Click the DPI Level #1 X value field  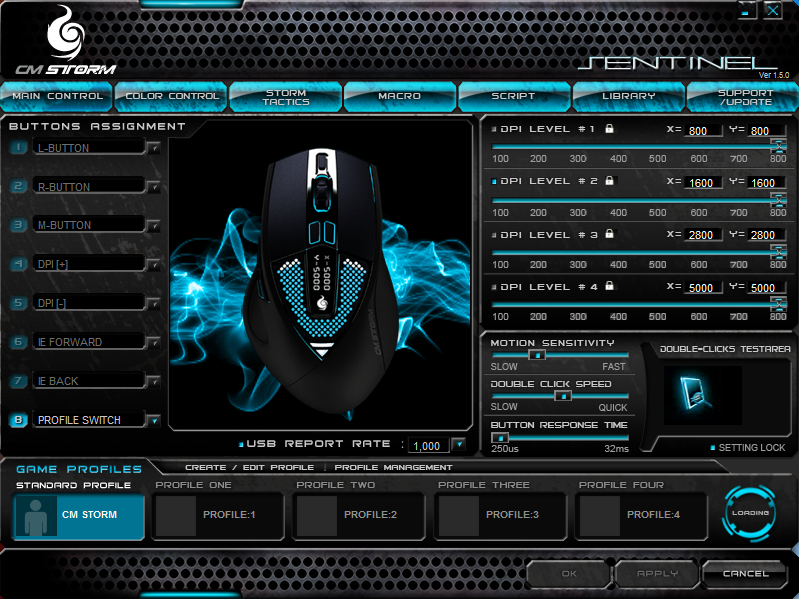pos(703,130)
